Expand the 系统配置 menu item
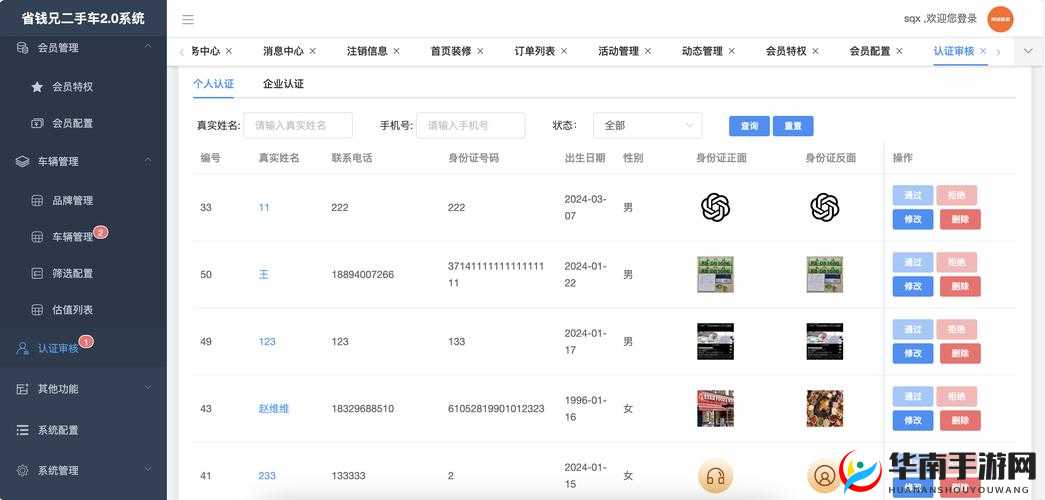 point(83,430)
